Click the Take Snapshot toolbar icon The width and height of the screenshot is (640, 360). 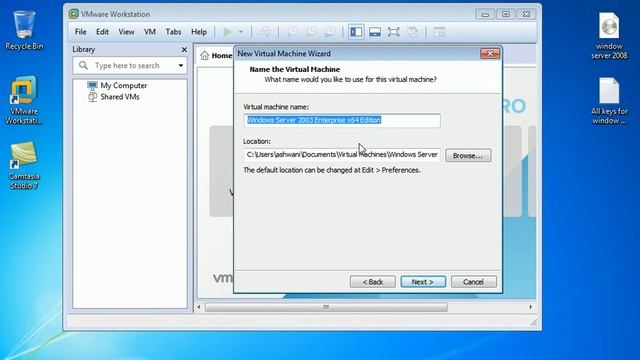[292, 32]
